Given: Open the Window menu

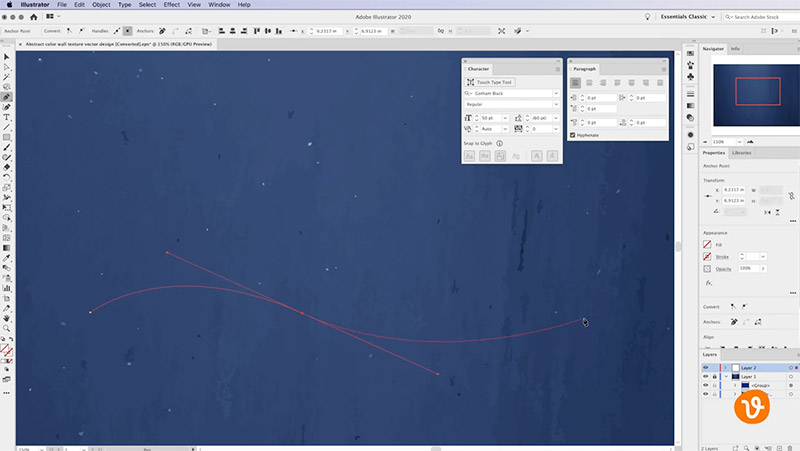Looking at the screenshot, I should [219, 5].
